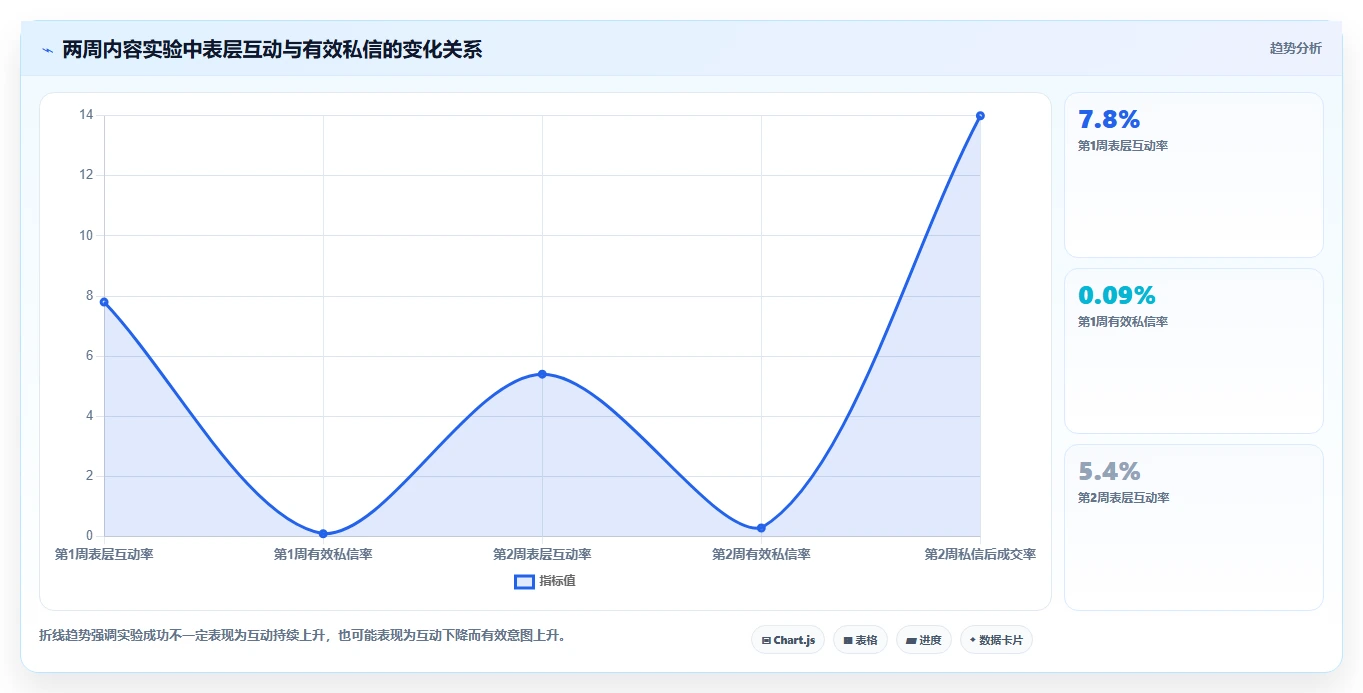1363x693 pixels.
Task: Click the trend icon beside the title
Action: coord(47,49)
